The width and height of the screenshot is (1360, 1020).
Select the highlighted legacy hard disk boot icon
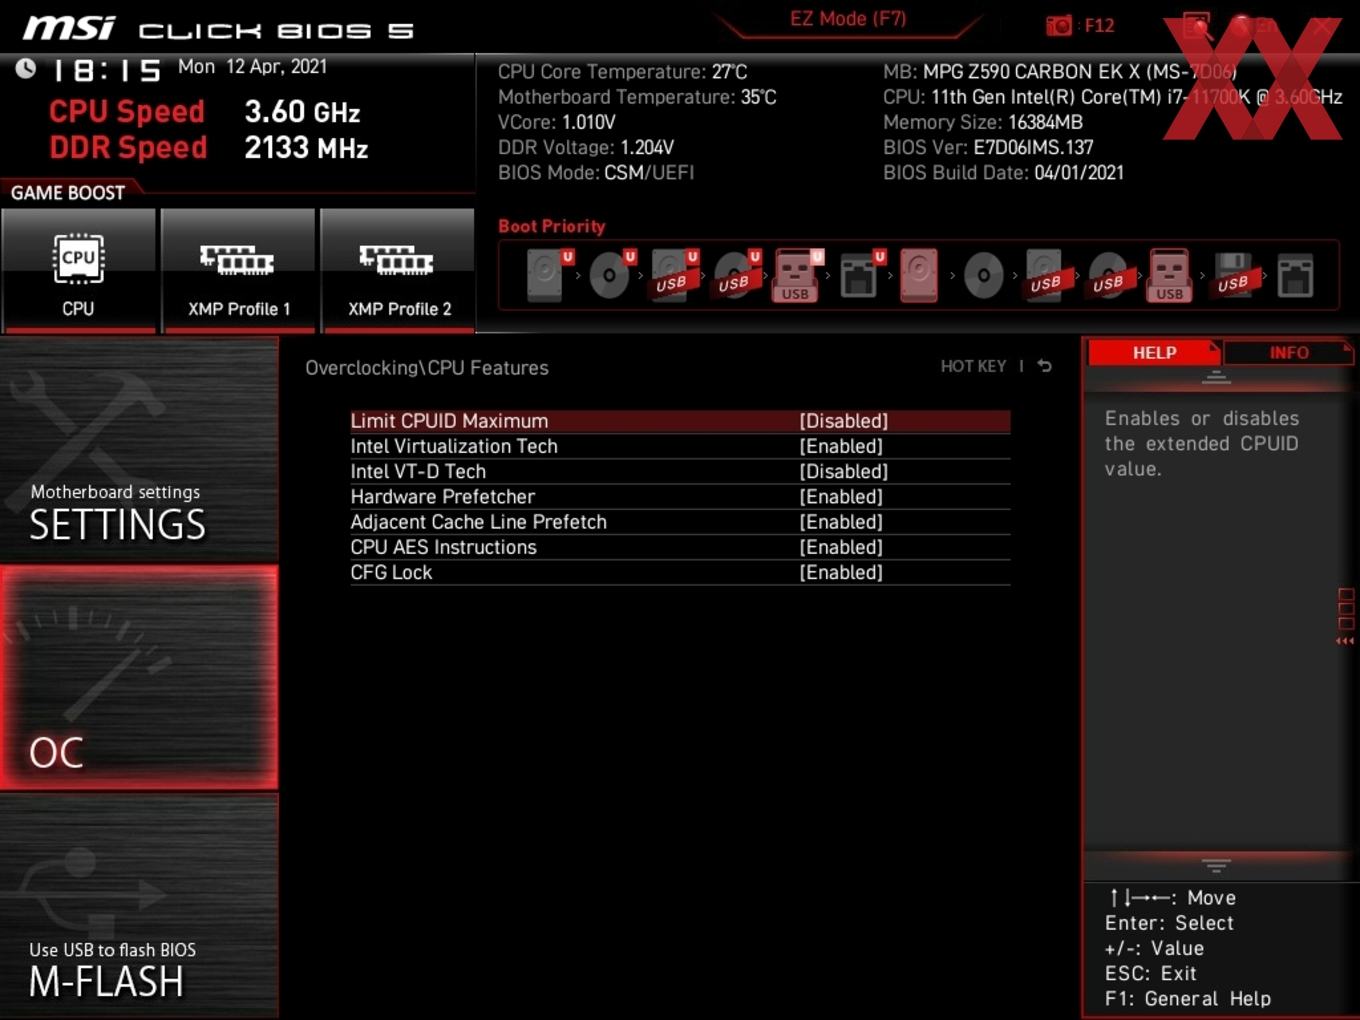919,275
